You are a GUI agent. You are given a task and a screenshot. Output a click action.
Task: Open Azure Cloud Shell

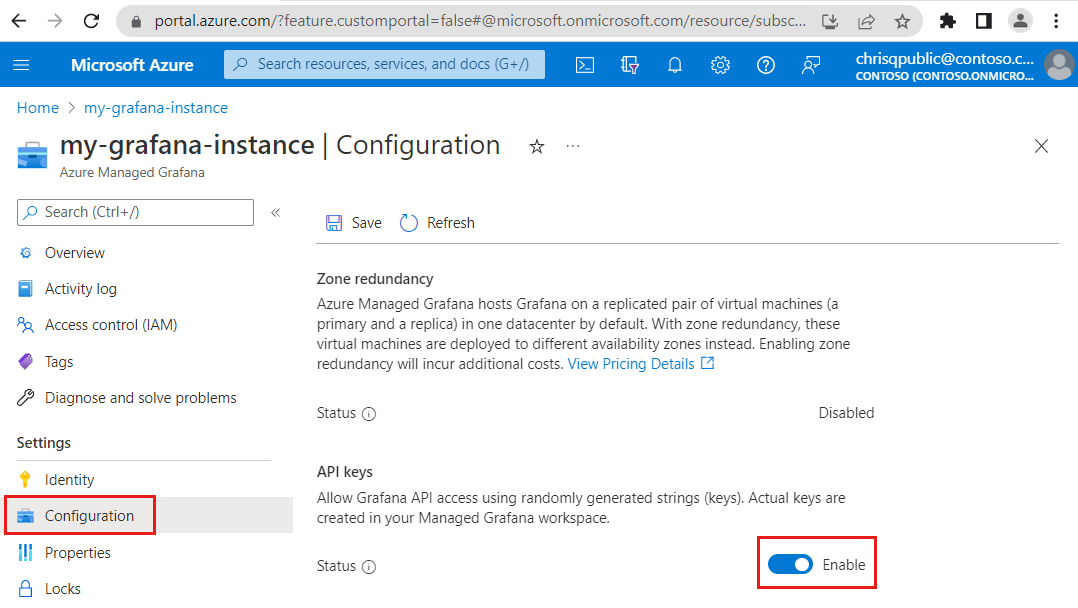(585, 64)
